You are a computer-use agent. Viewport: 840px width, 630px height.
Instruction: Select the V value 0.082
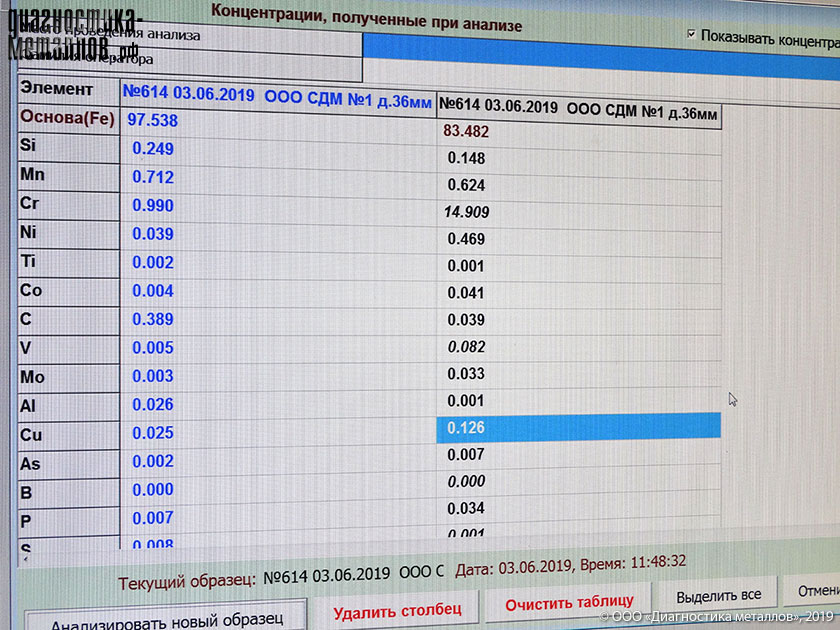[x=466, y=347]
